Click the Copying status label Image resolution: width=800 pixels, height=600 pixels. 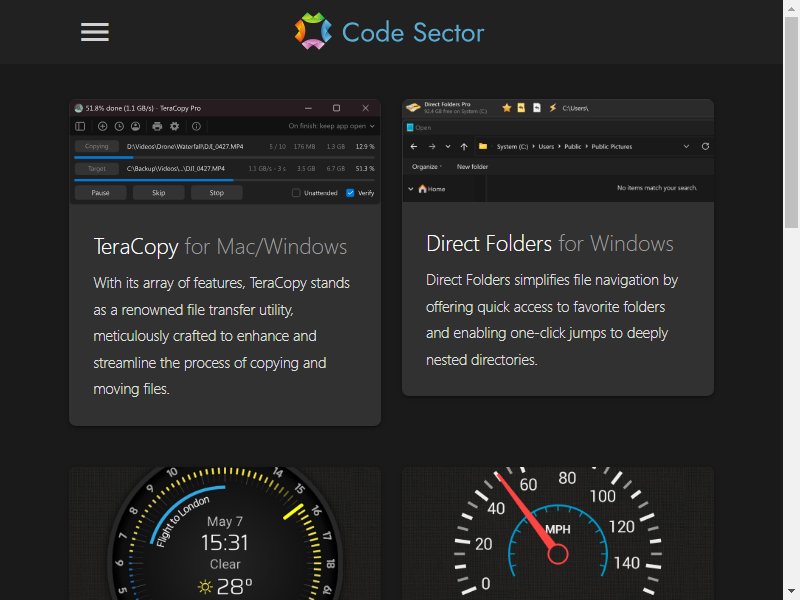[x=96, y=146]
